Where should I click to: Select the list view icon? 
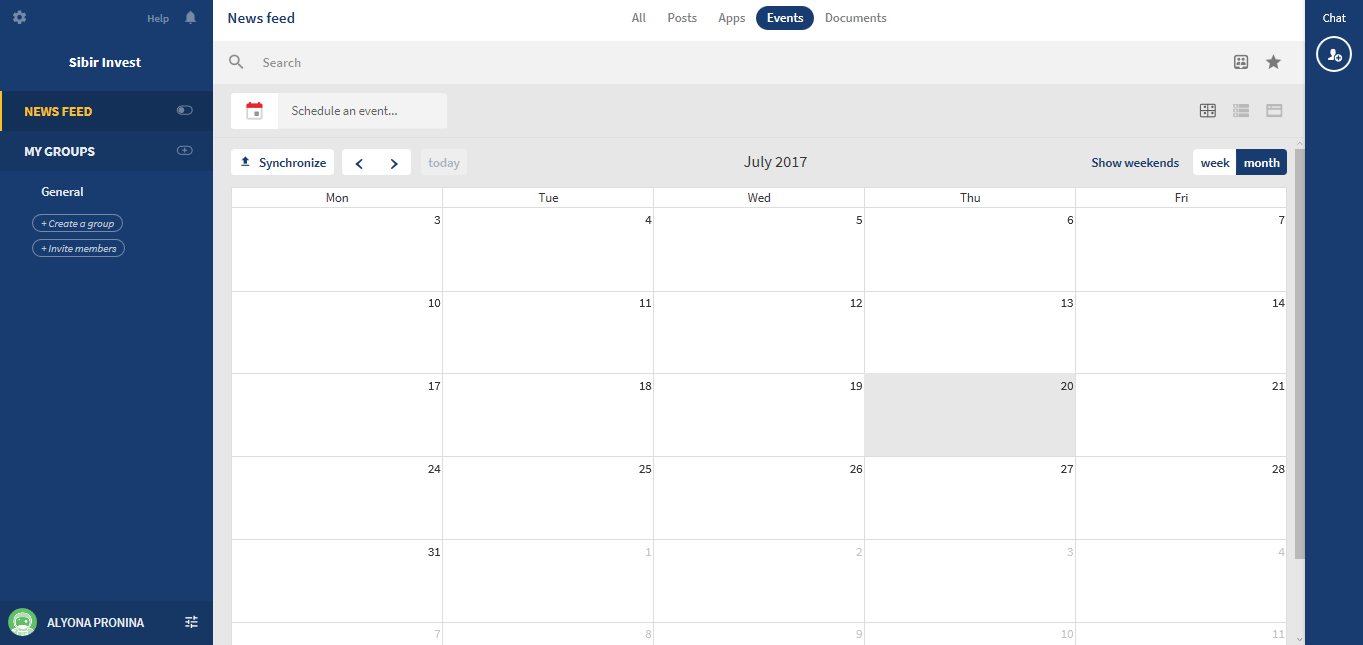pos(1241,111)
